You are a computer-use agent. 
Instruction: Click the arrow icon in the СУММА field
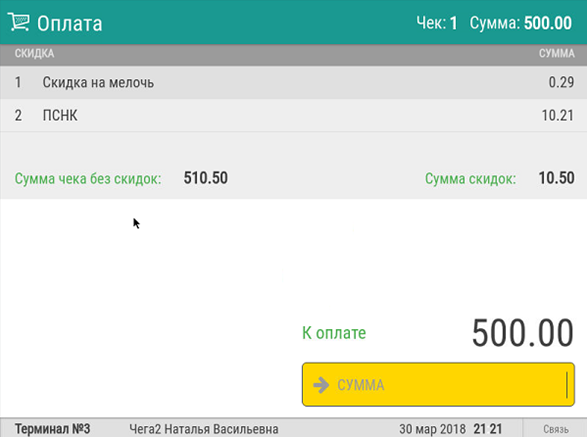pos(321,385)
